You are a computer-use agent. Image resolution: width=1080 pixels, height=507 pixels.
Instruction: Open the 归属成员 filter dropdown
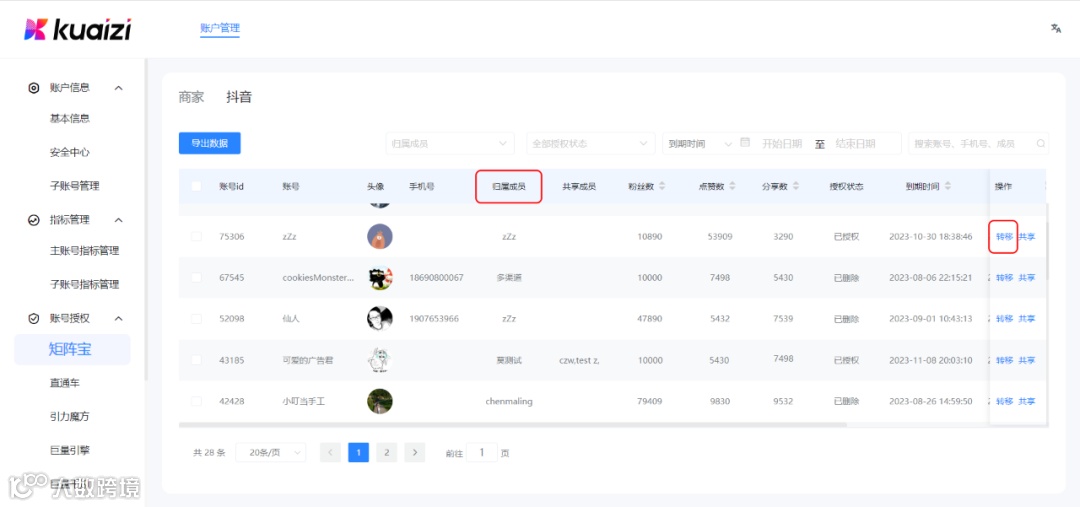tap(450, 143)
